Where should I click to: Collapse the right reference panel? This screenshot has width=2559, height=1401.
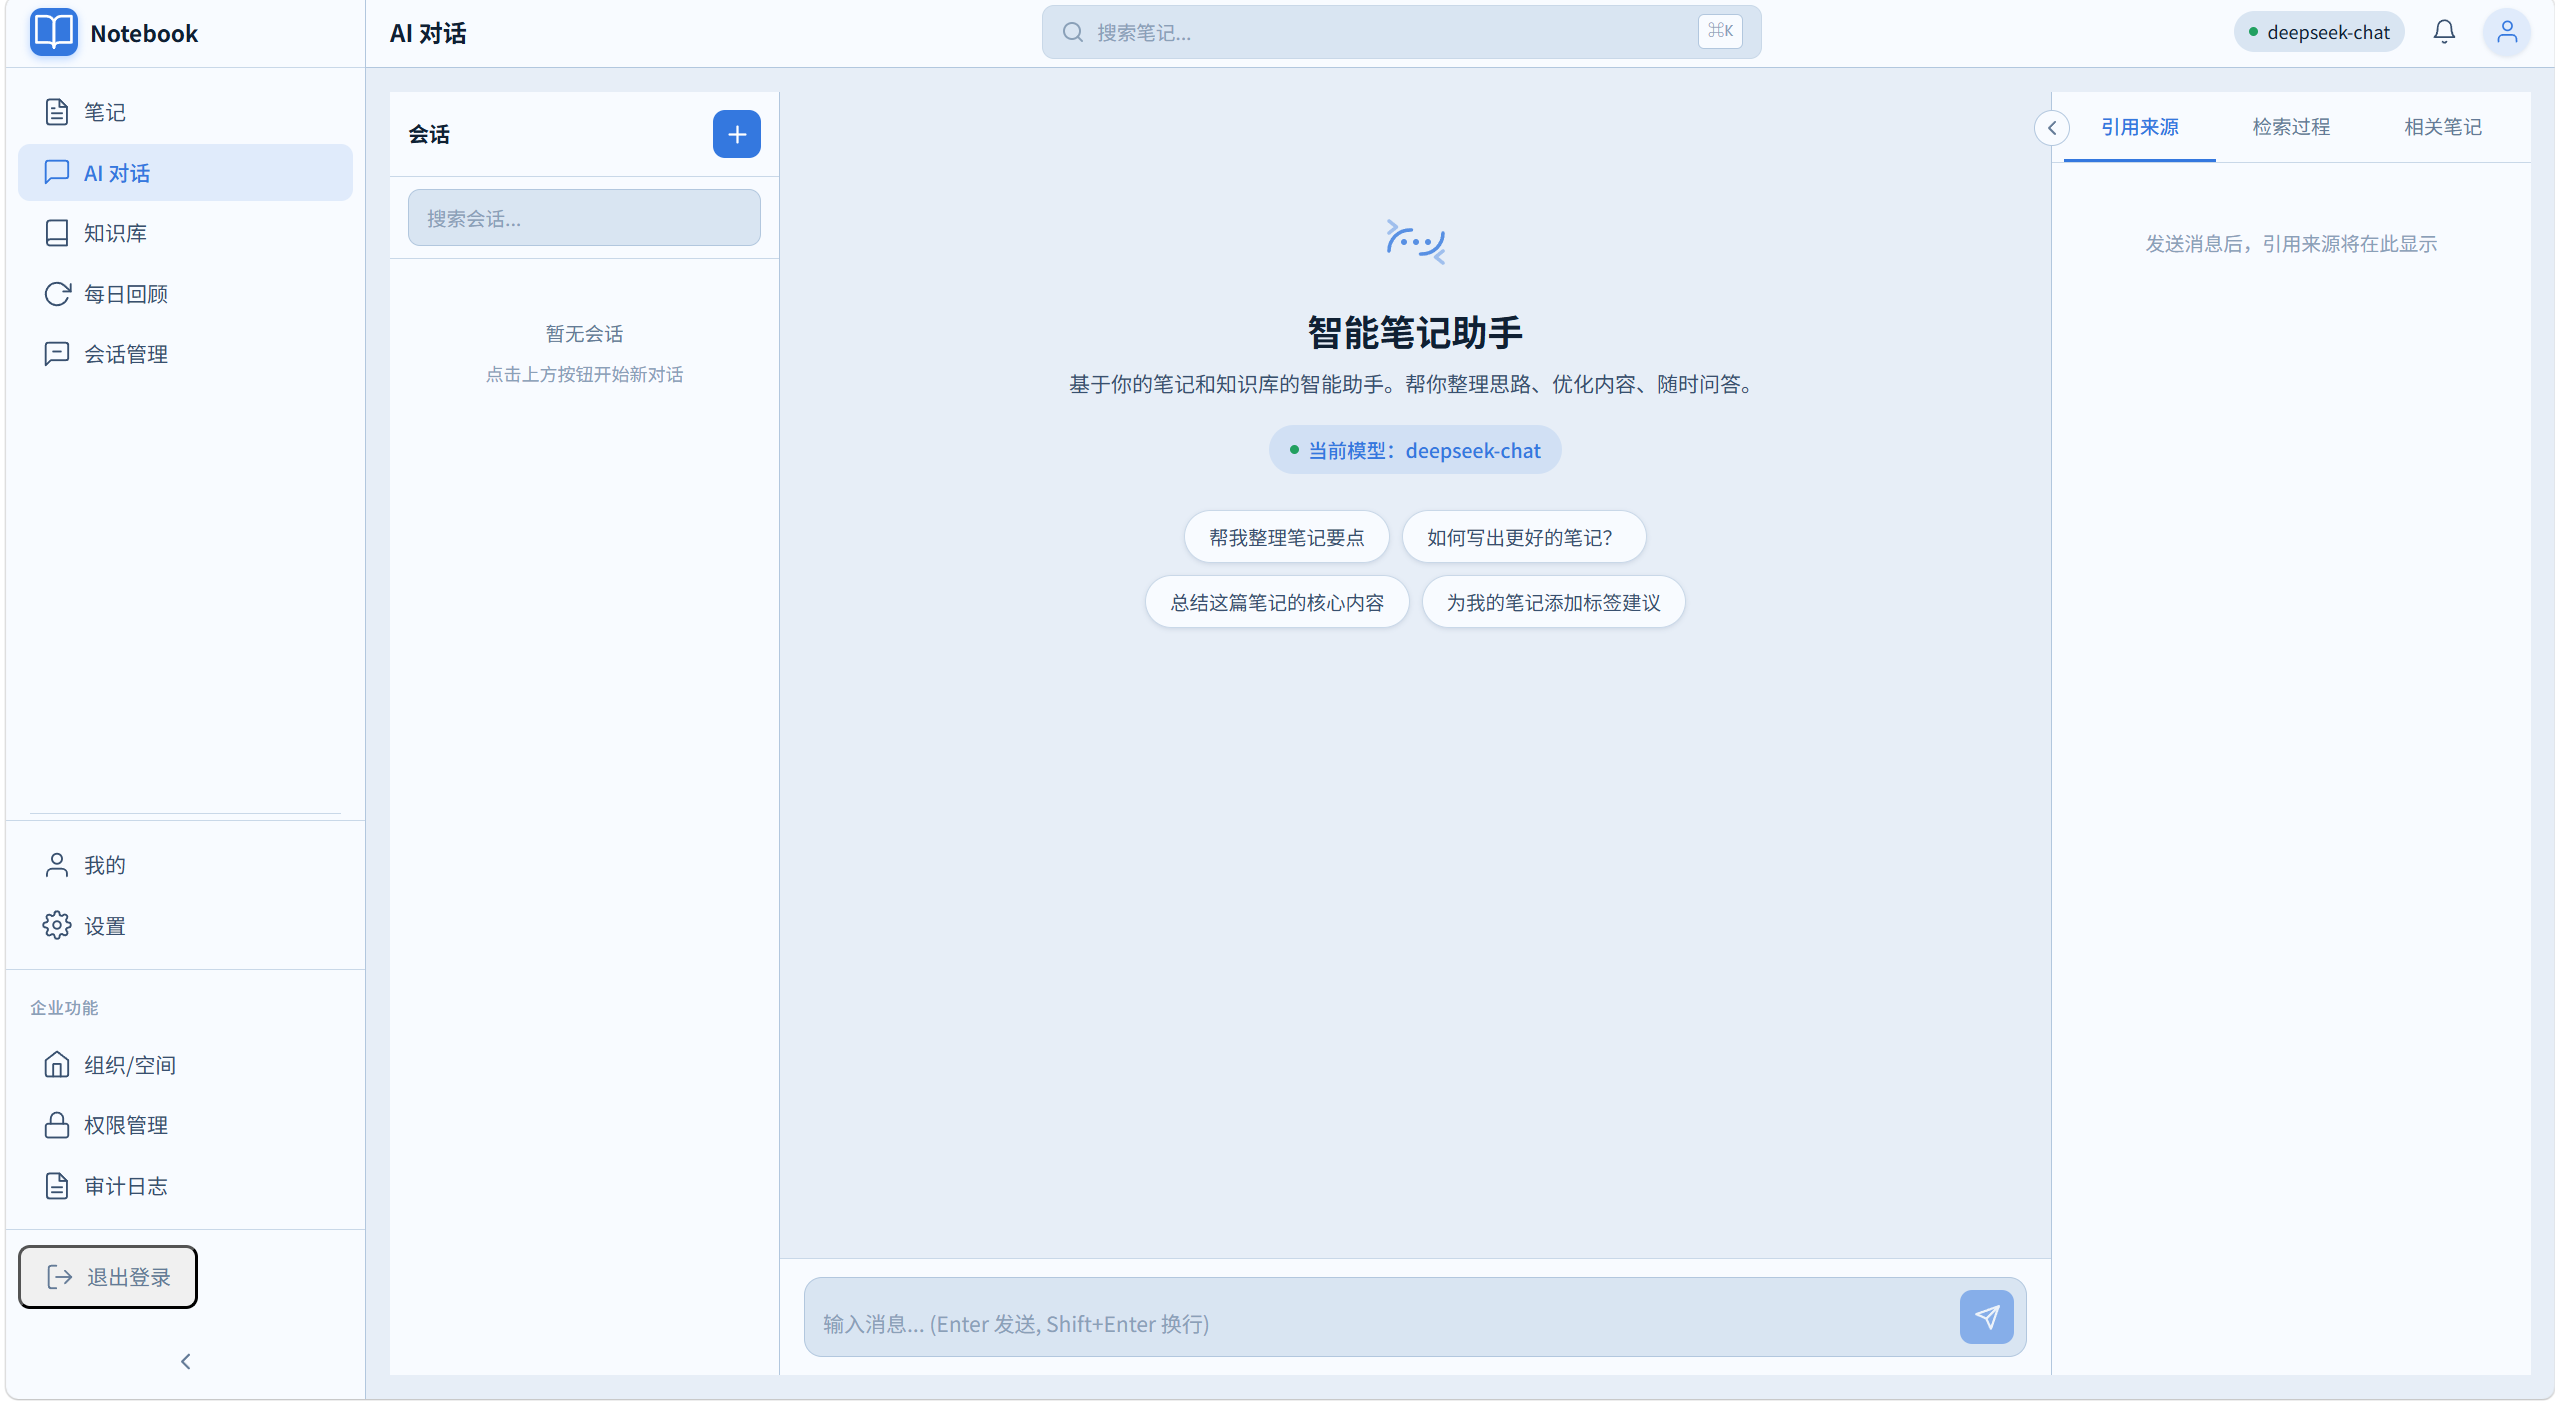(x=2051, y=128)
